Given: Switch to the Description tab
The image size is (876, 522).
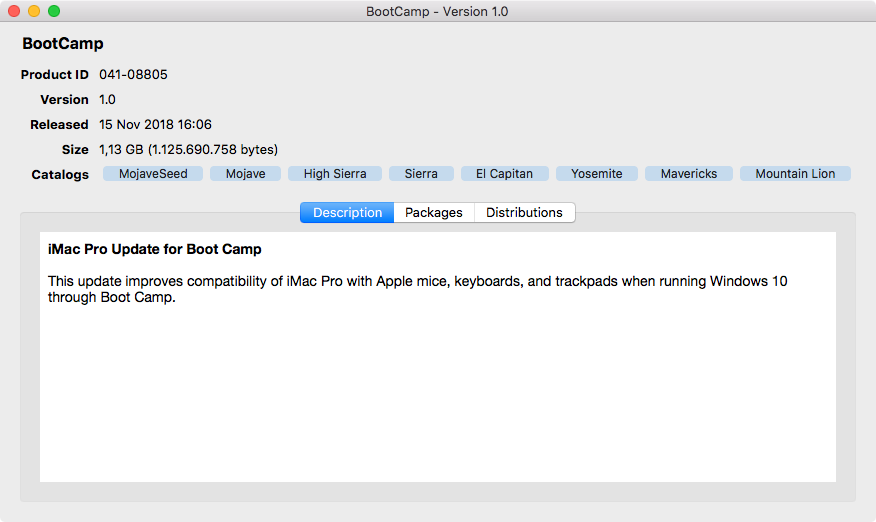Looking at the screenshot, I should (x=347, y=212).
